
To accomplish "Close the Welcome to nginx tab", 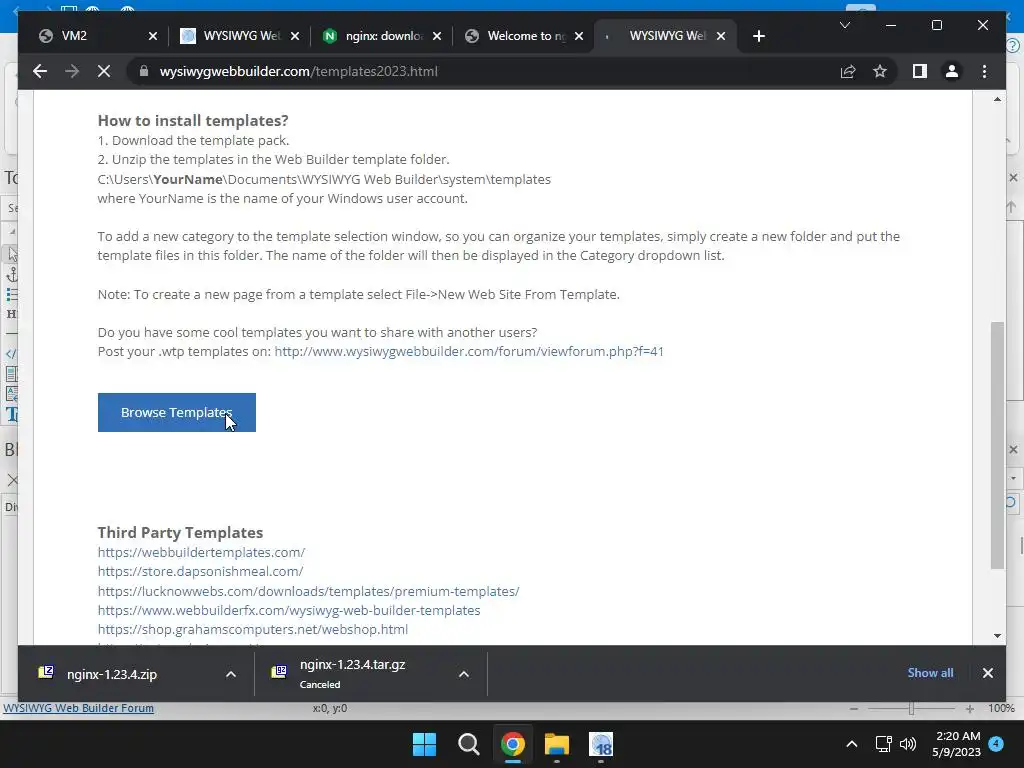I will pos(579,36).
